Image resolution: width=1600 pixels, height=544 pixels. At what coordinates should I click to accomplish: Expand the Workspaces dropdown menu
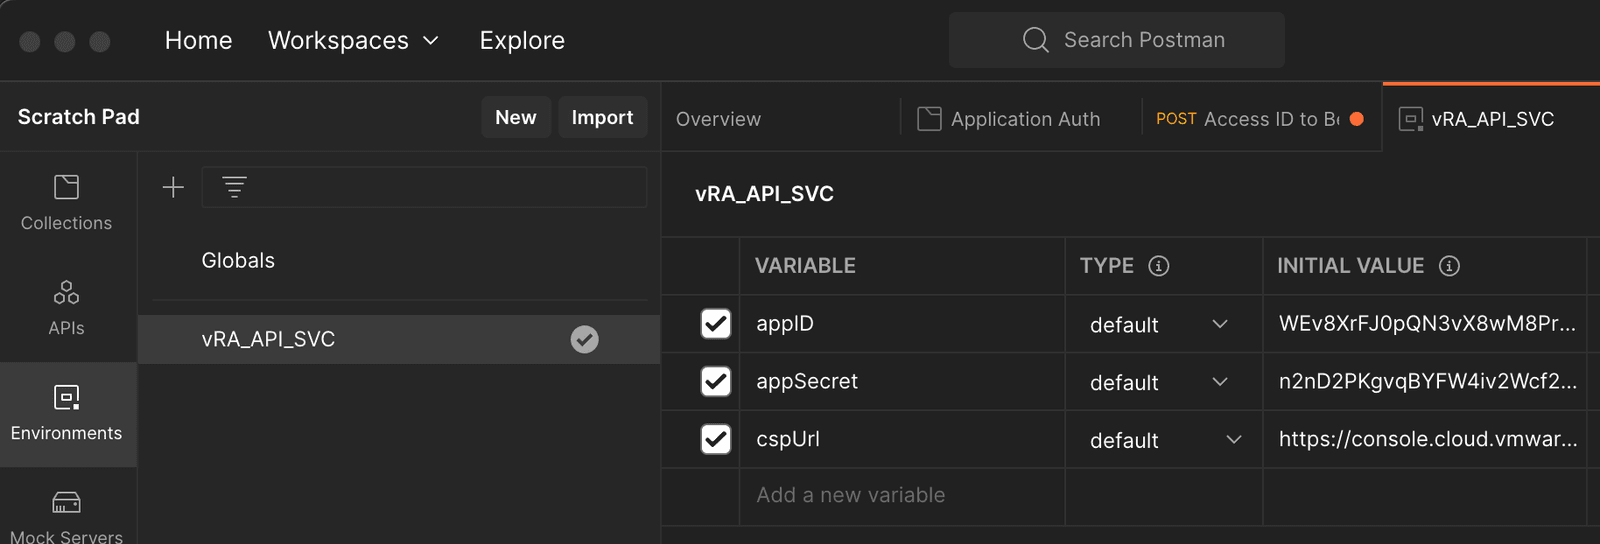[x=353, y=40]
